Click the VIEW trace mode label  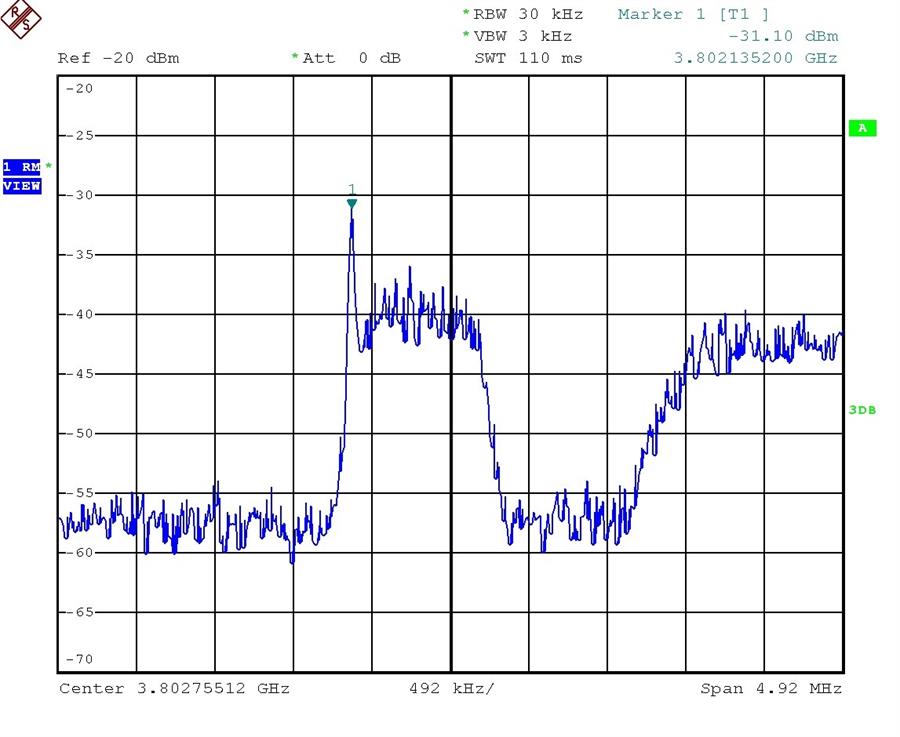(21, 186)
